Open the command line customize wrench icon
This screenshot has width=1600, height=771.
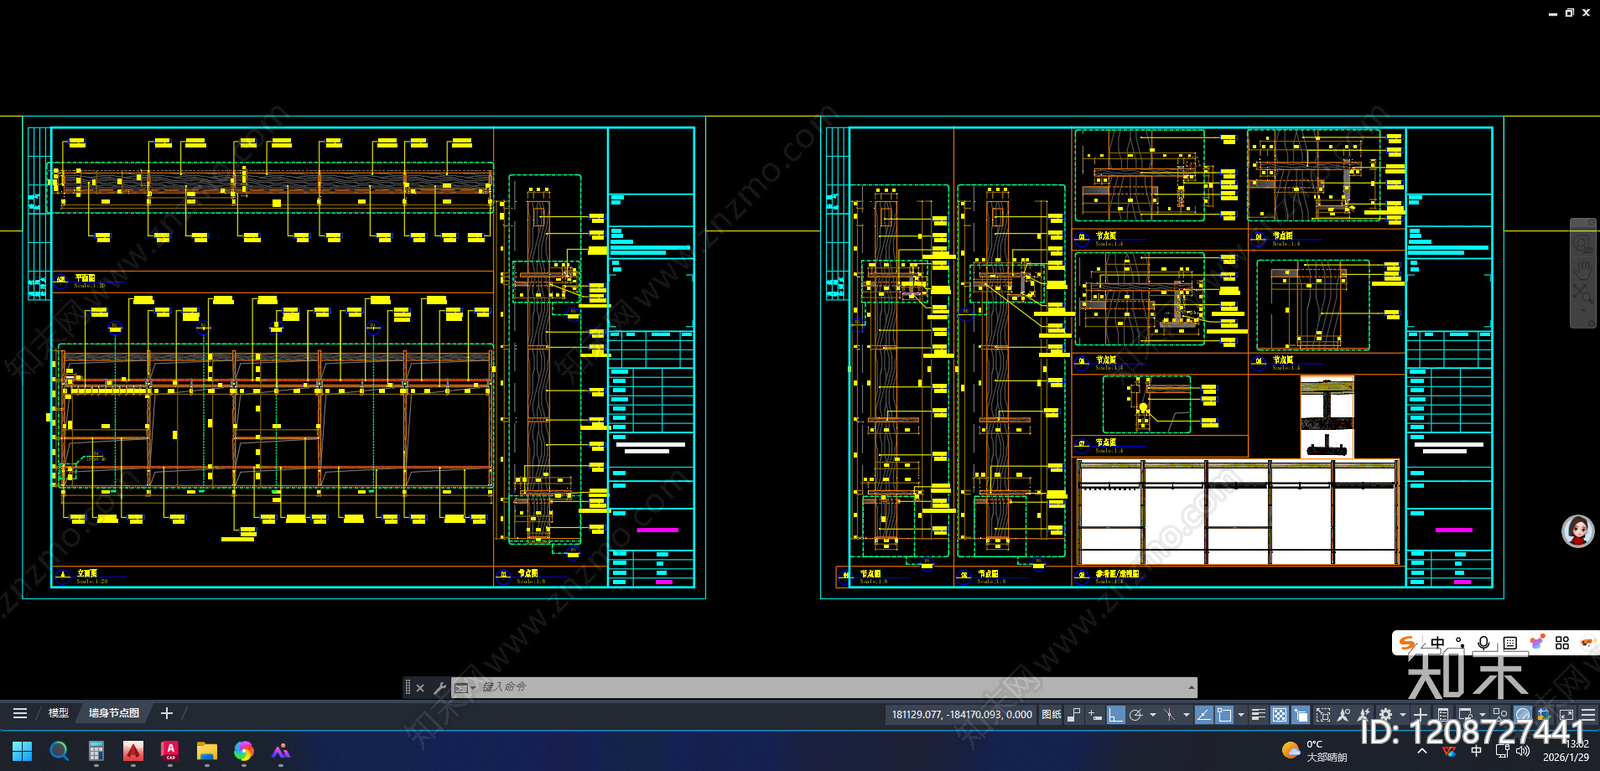[x=439, y=687]
